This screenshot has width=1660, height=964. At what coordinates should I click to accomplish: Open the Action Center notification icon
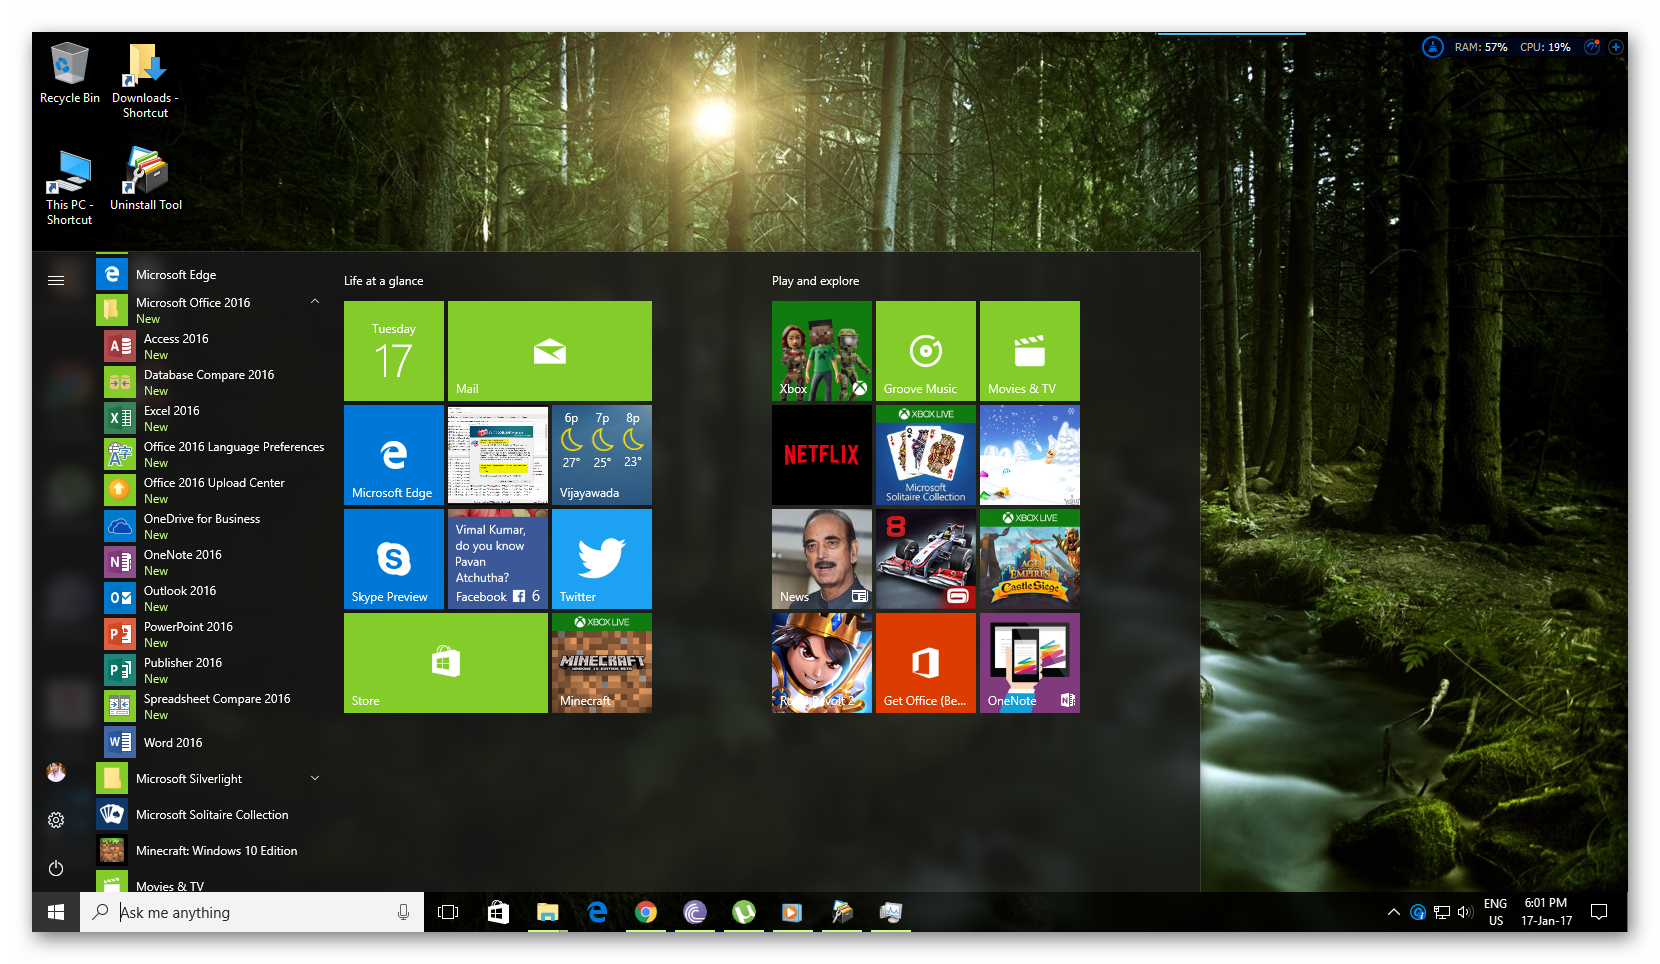click(1599, 912)
